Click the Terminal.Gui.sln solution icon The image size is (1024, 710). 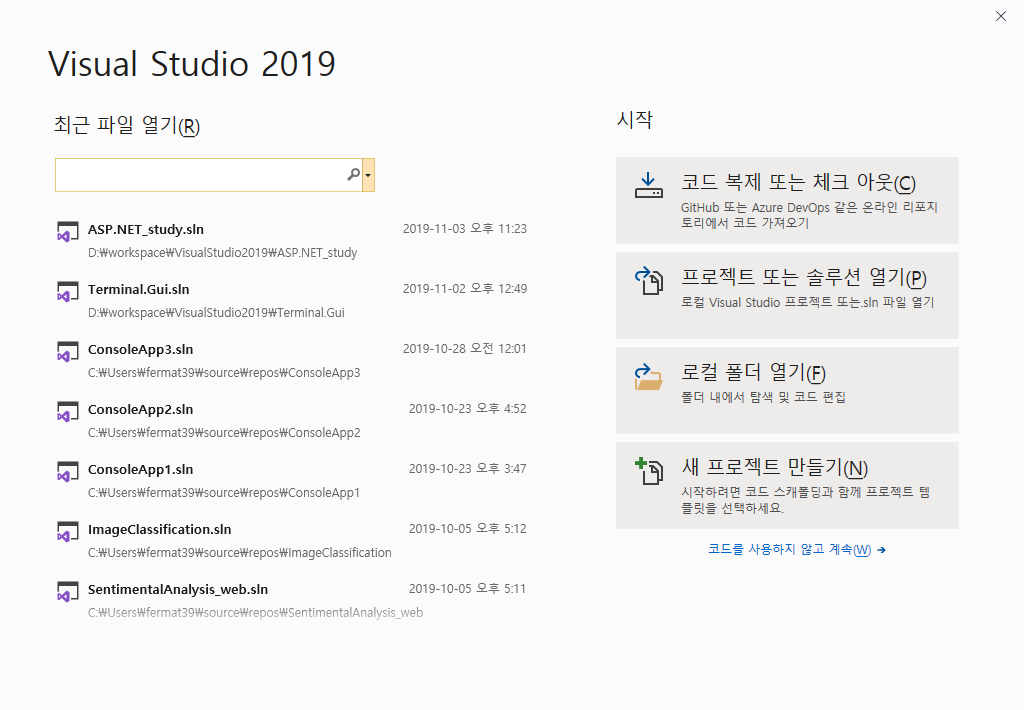67,291
